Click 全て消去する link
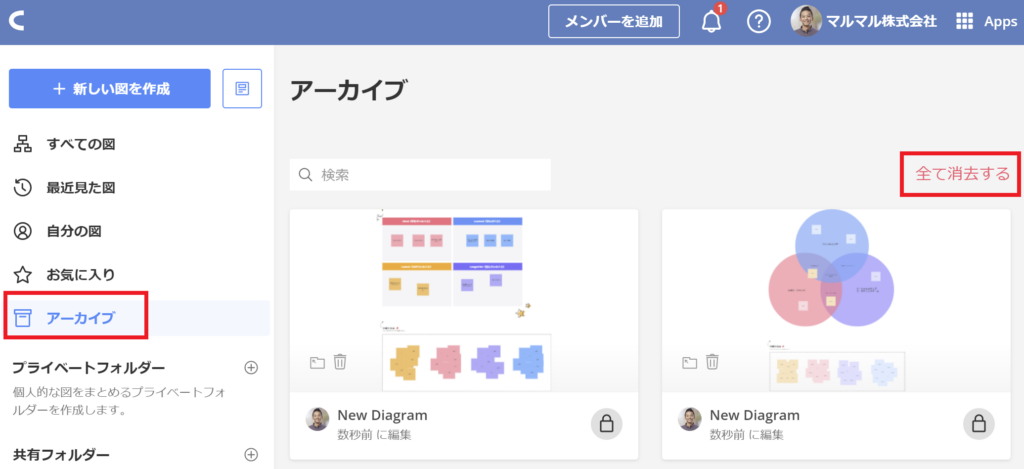Viewport: 1024px width, 469px height. point(962,174)
